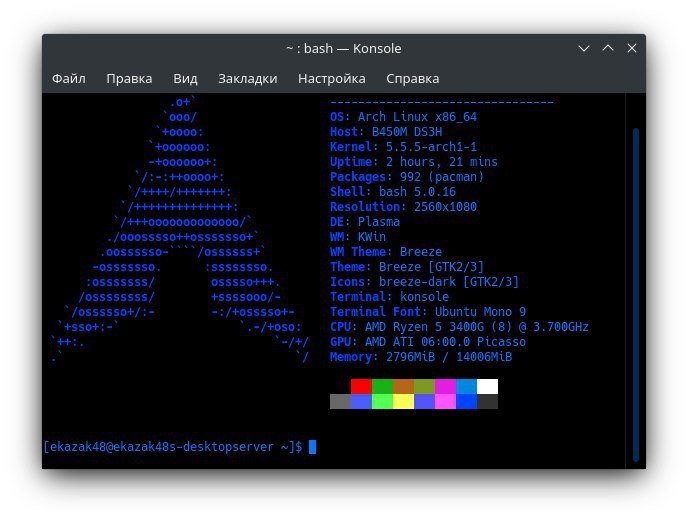
Task: Click the 'WM Theme: Breeze' line
Action: click(x=386, y=252)
